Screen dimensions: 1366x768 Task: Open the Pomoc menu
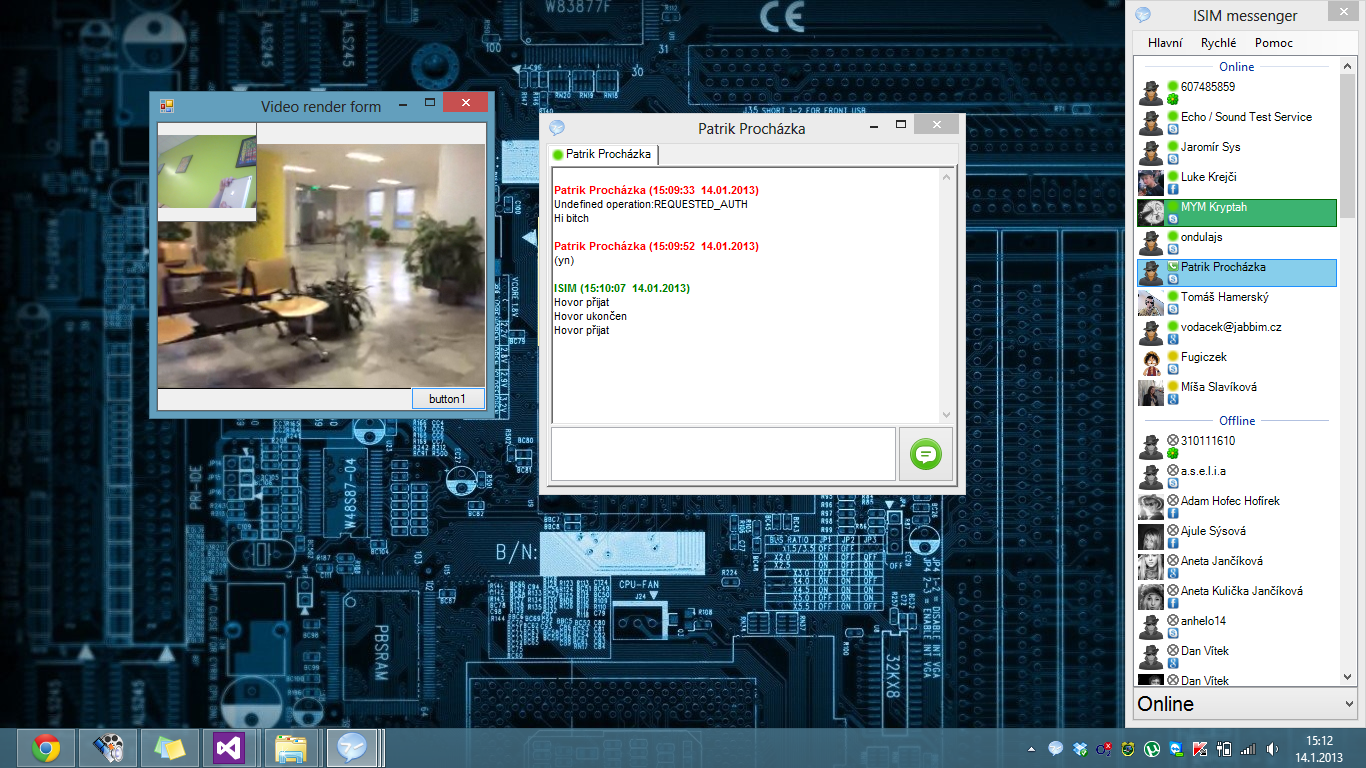point(1274,43)
